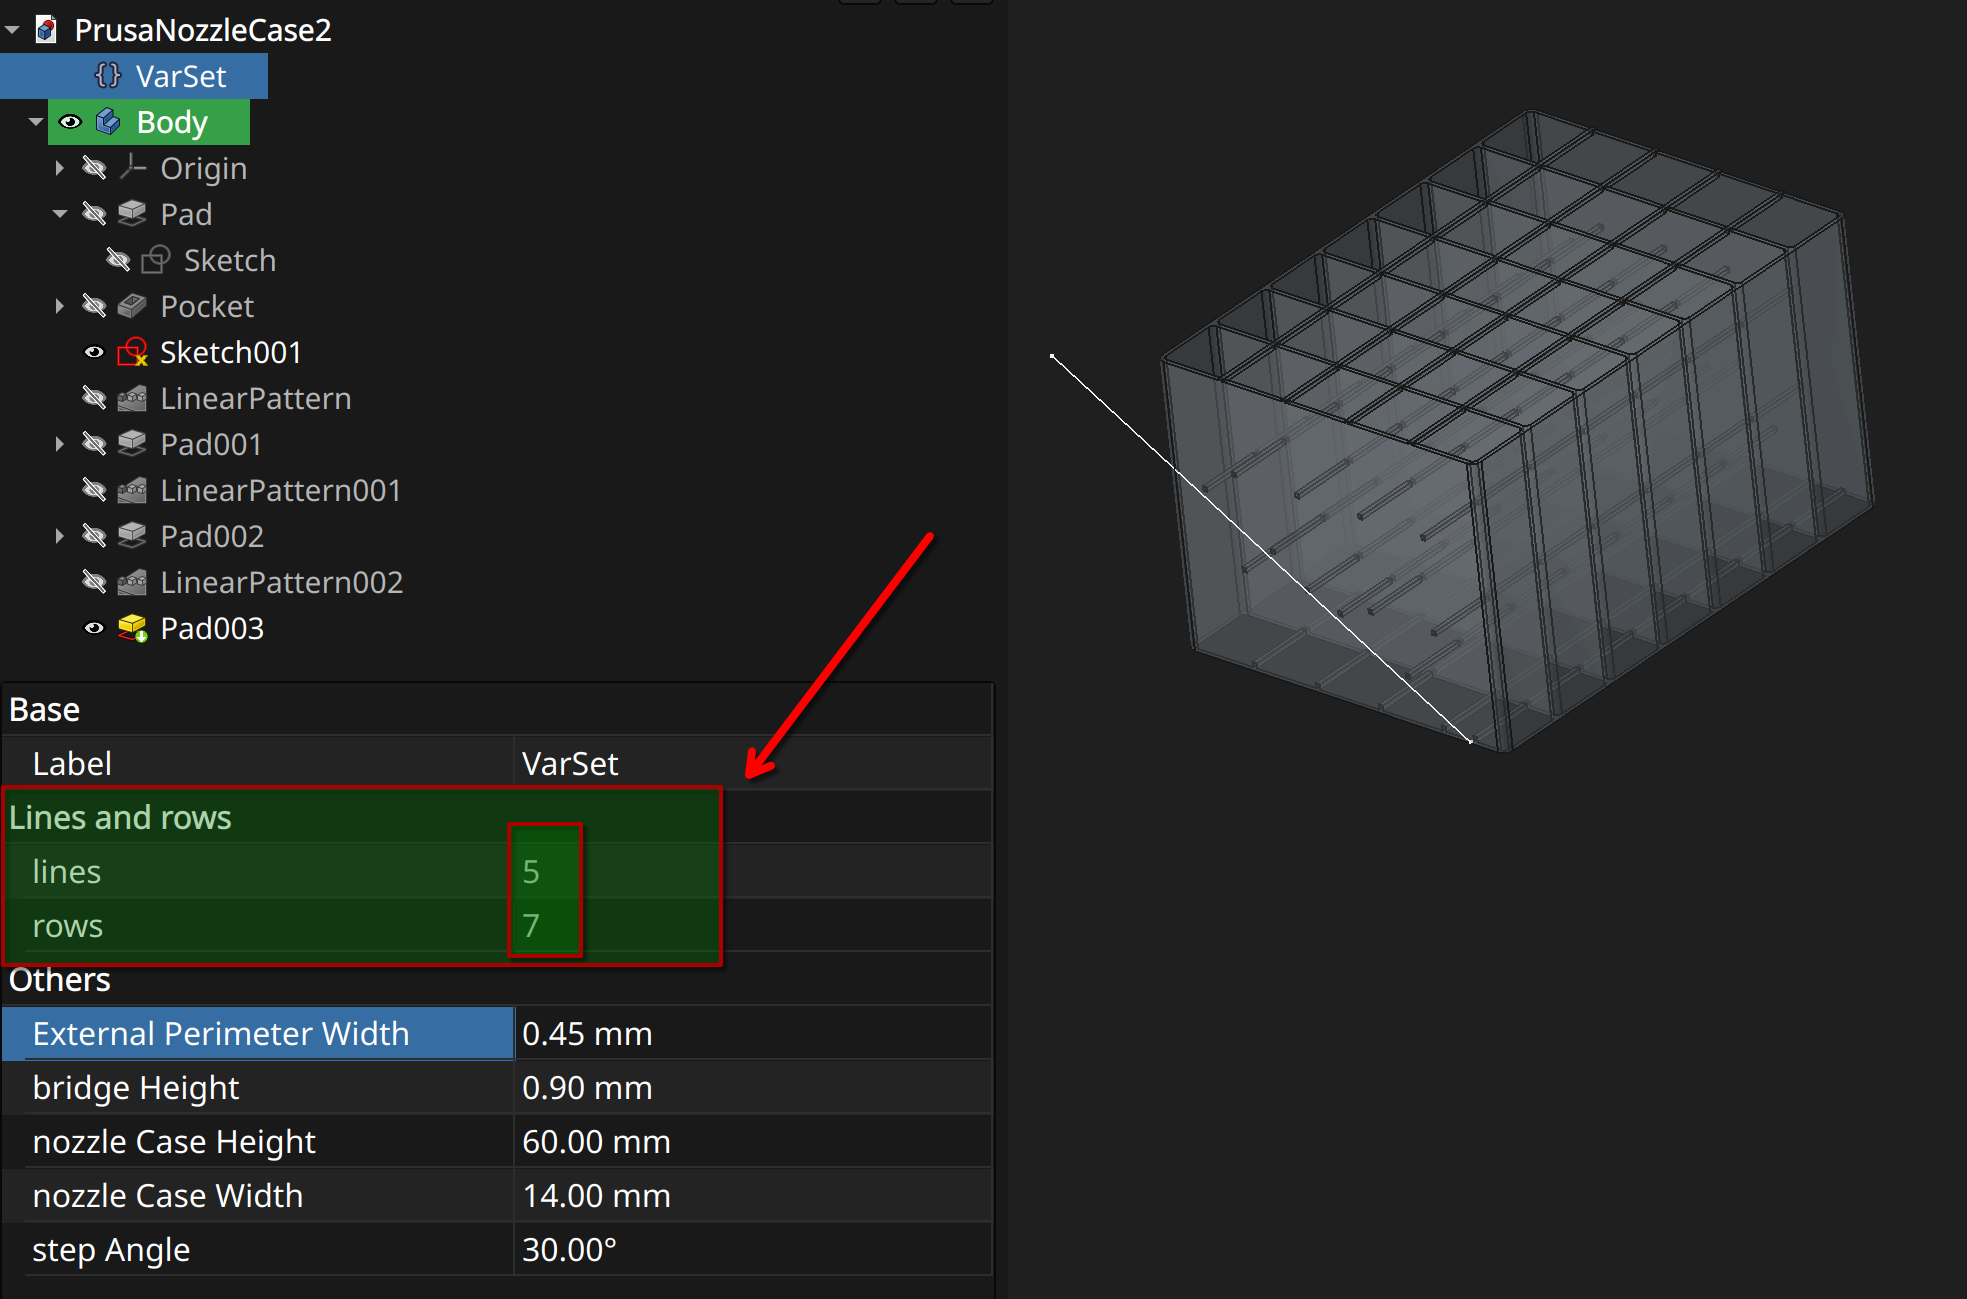Click the Pad003 yellow pad icon
This screenshot has width=1967, height=1299.
[x=132, y=628]
